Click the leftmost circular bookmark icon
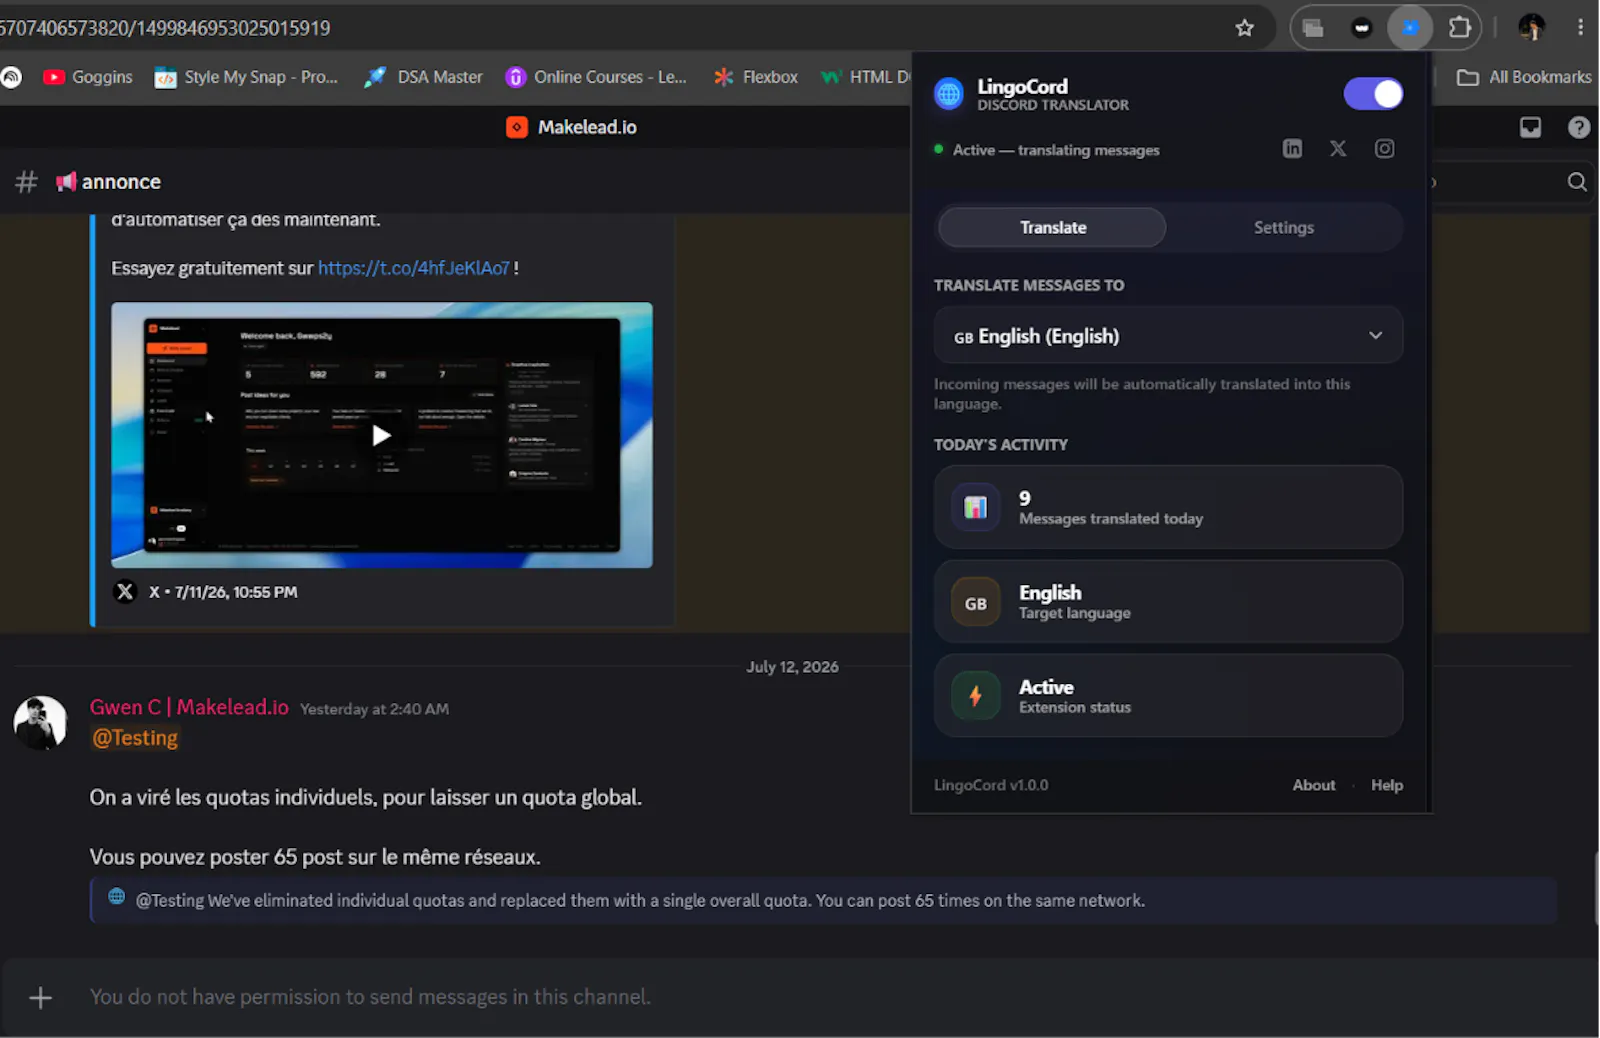 click(10, 77)
